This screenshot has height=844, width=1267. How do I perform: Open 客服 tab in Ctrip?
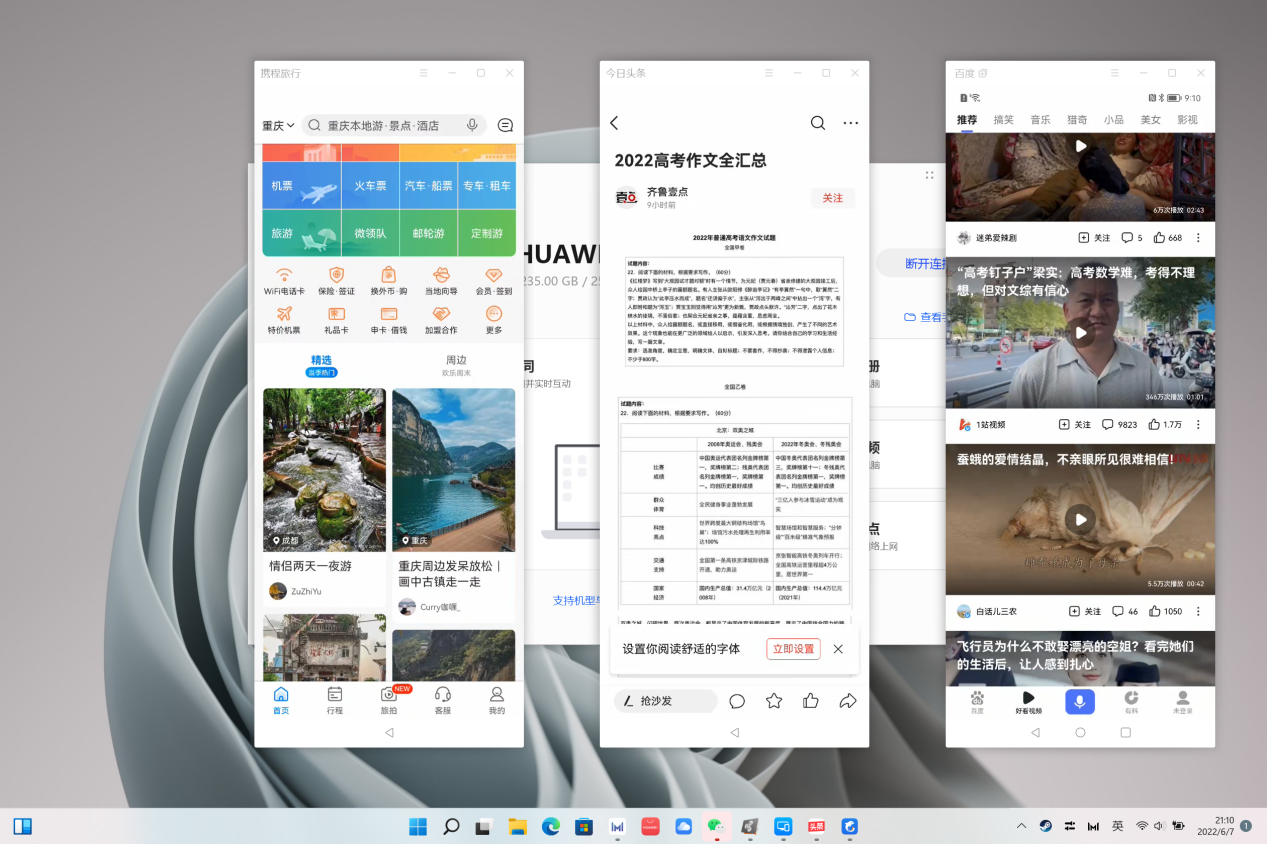coord(443,700)
